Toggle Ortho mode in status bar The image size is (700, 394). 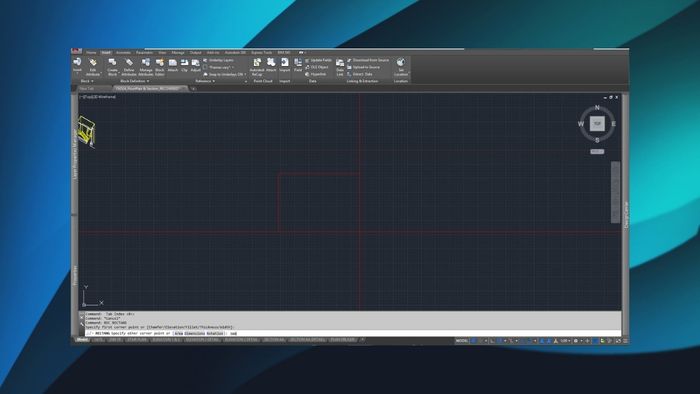(492, 341)
